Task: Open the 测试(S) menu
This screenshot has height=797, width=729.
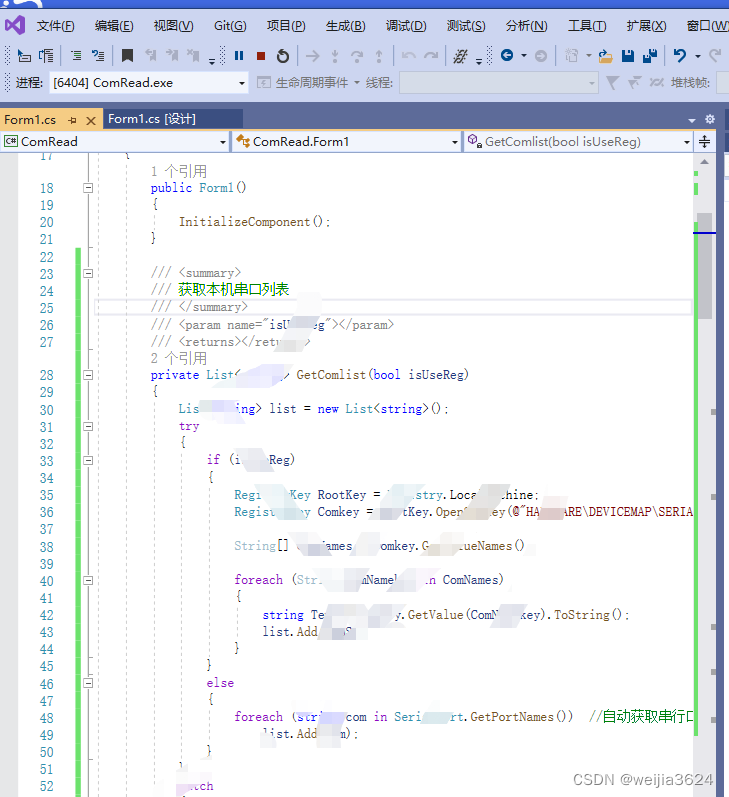Action: click(x=466, y=25)
